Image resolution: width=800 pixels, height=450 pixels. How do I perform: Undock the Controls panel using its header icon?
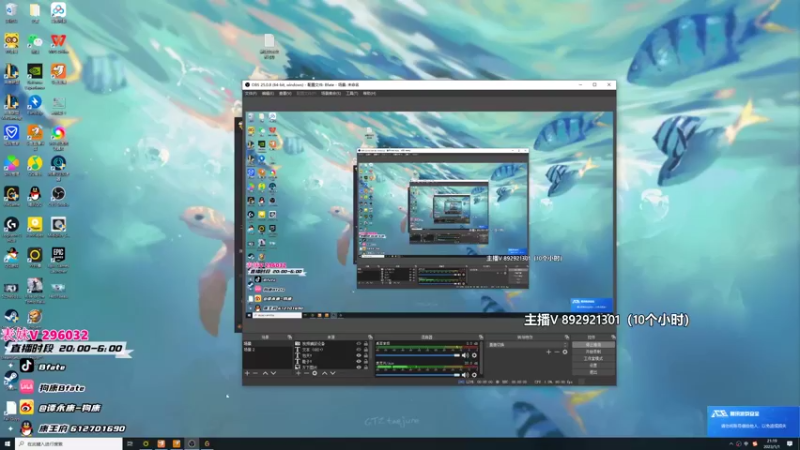612,337
